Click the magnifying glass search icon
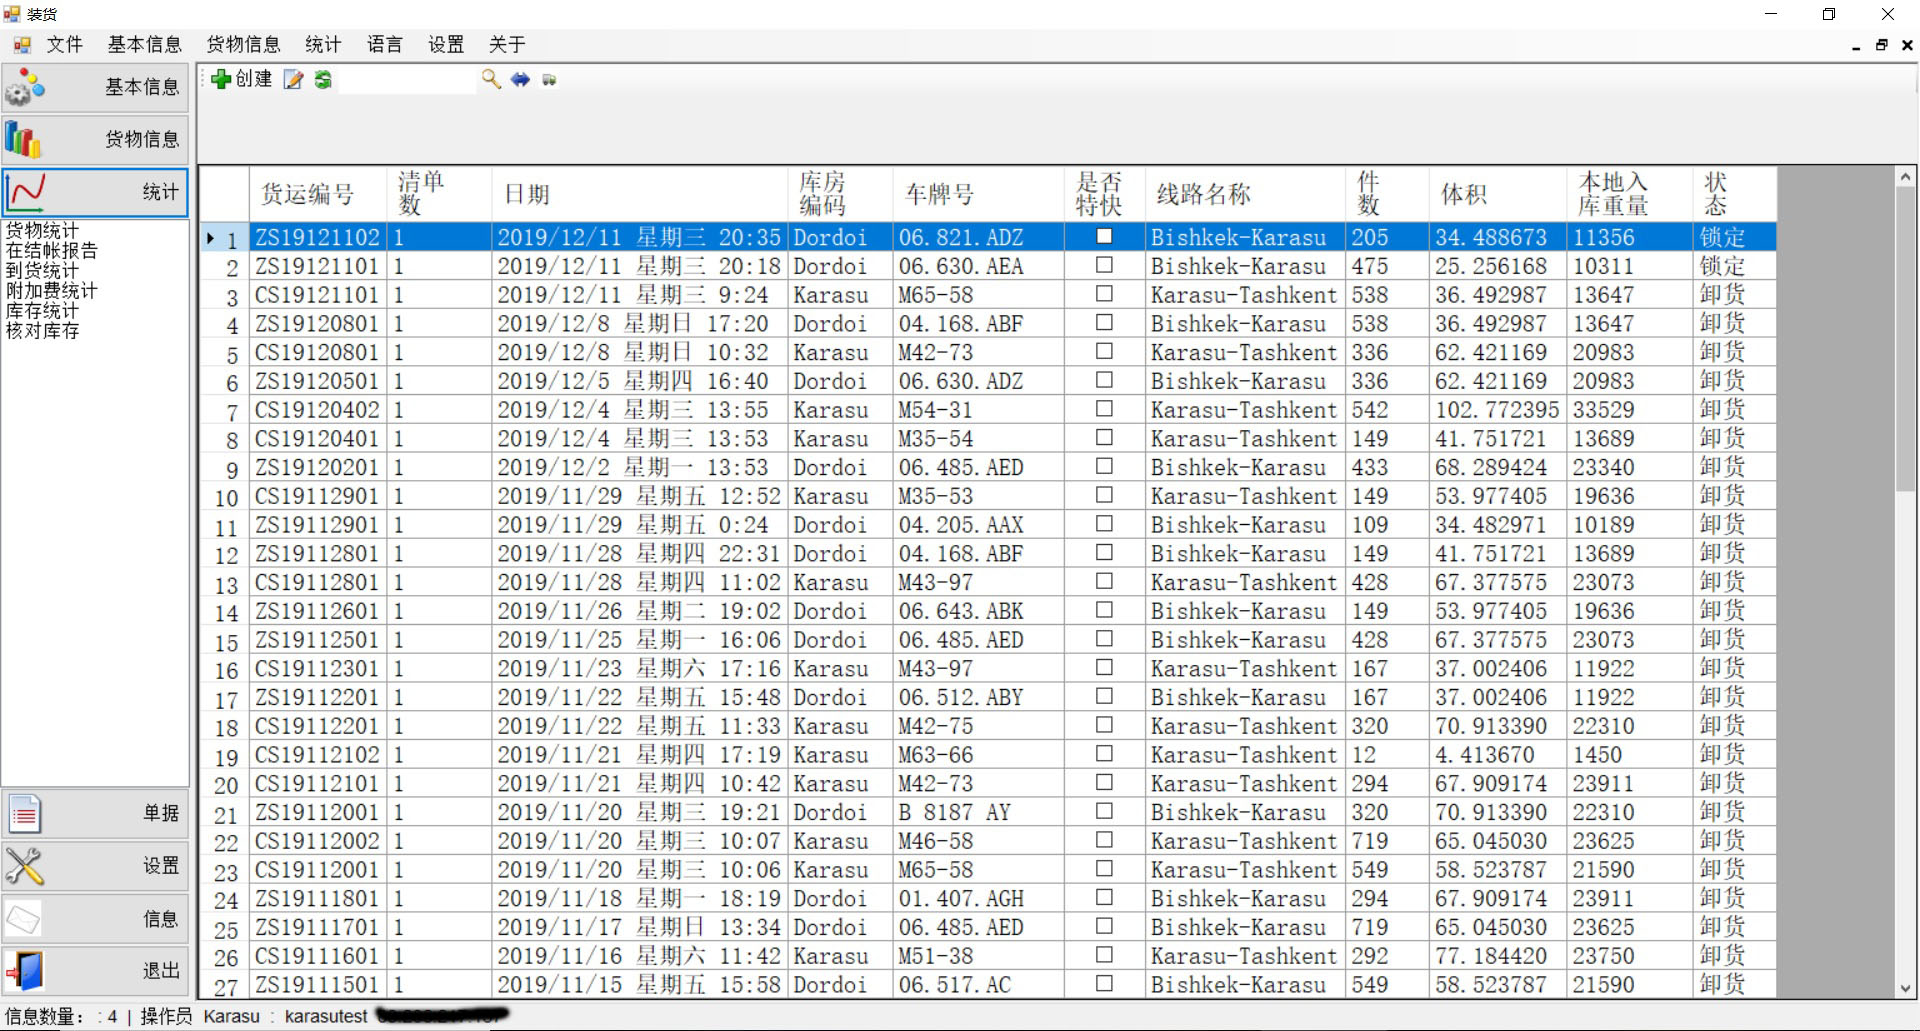Image resolution: width=1920 pixels, height=1031 pixels. click(x=490, y=80)
